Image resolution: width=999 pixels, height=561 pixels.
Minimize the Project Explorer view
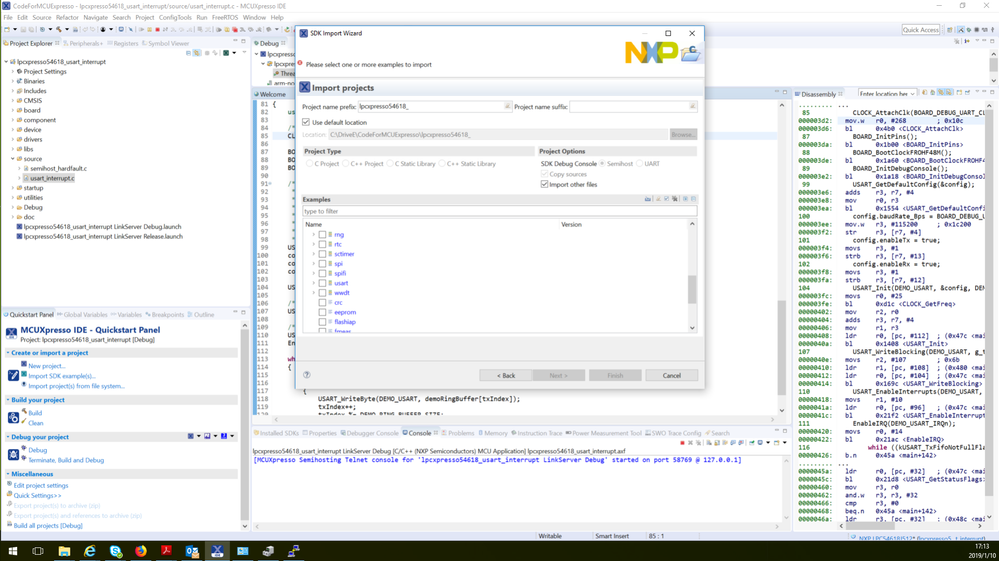coord(235,41)
